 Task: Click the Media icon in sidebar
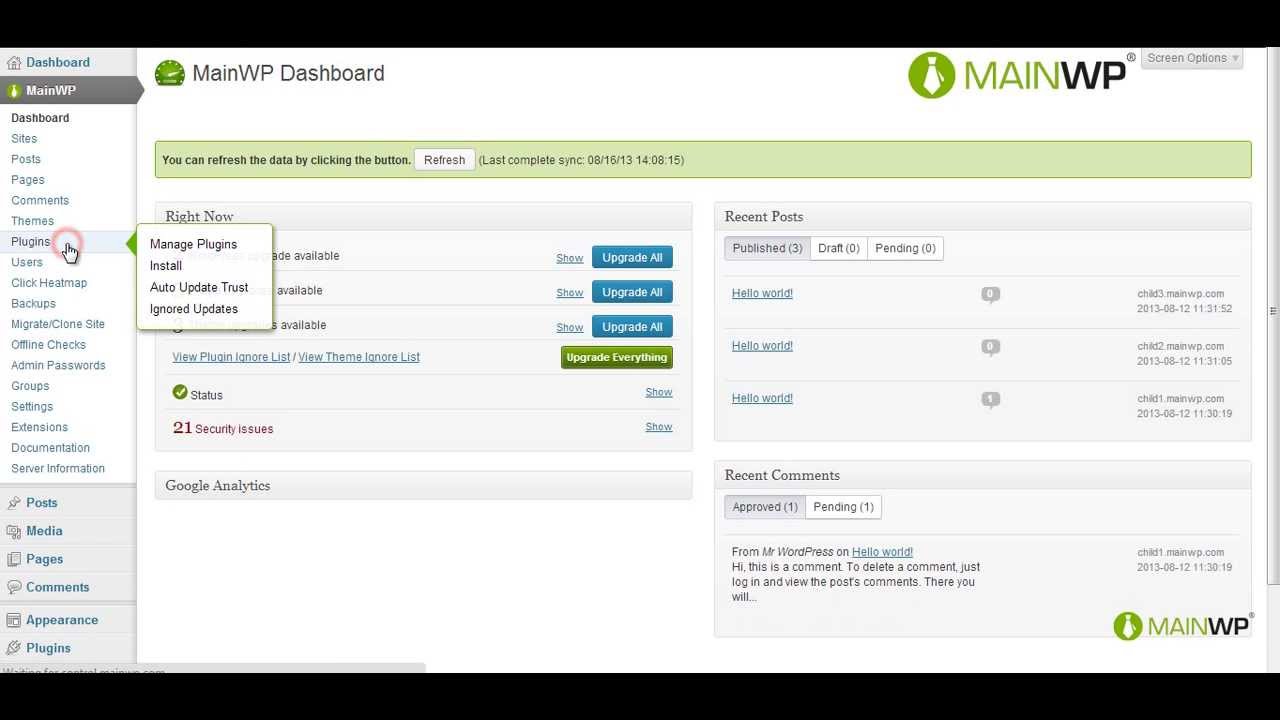coord(14,531)
